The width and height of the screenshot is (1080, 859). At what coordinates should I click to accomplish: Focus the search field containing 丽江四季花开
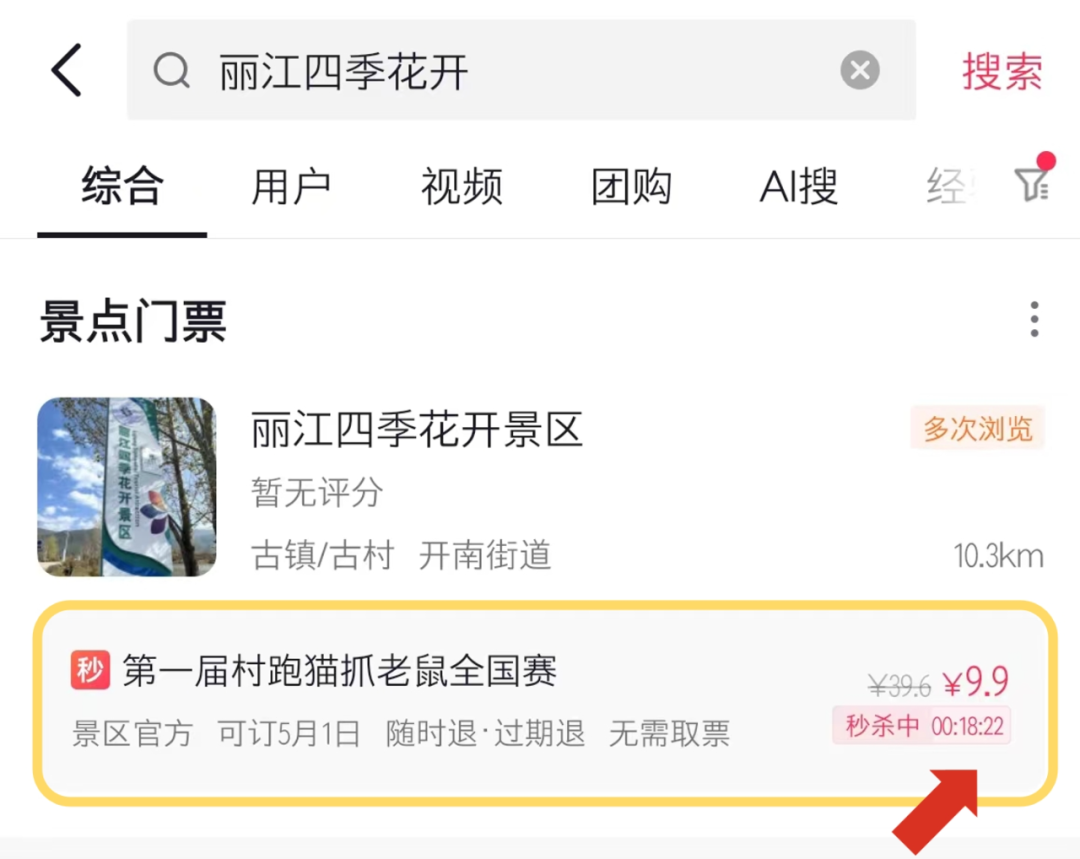pyautogui.click(x=521, y=70)
